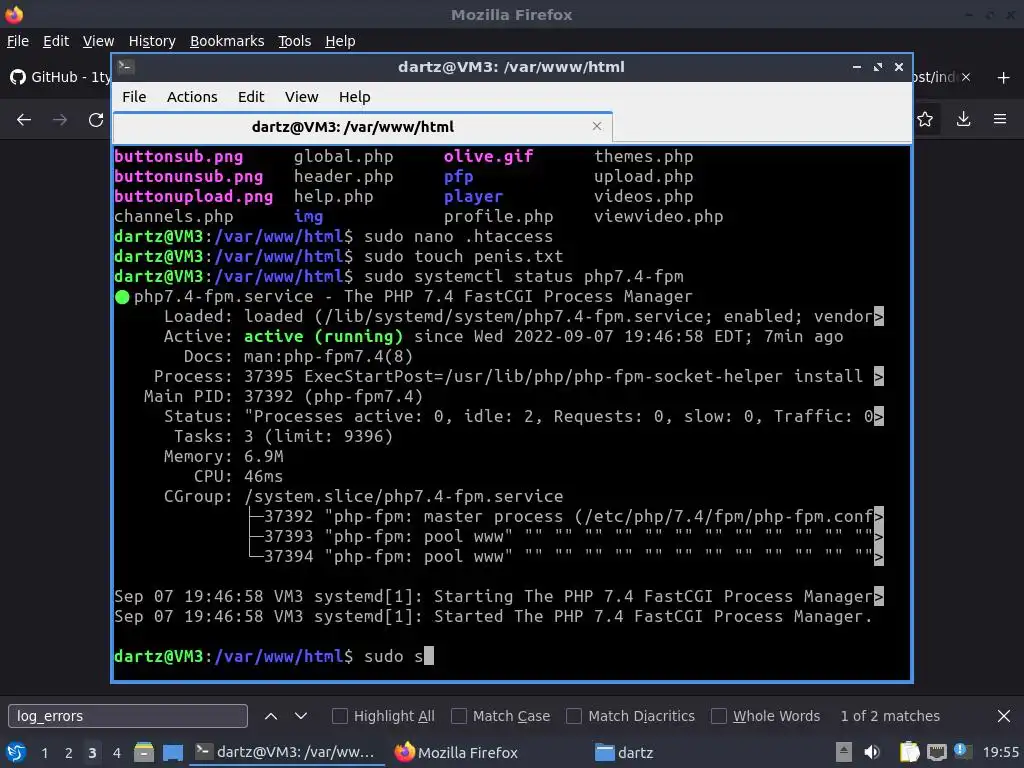This screenshot has height=768, width=1024.
Task: Open the volume speaker icon in tray
Action: tap(871, 752)
